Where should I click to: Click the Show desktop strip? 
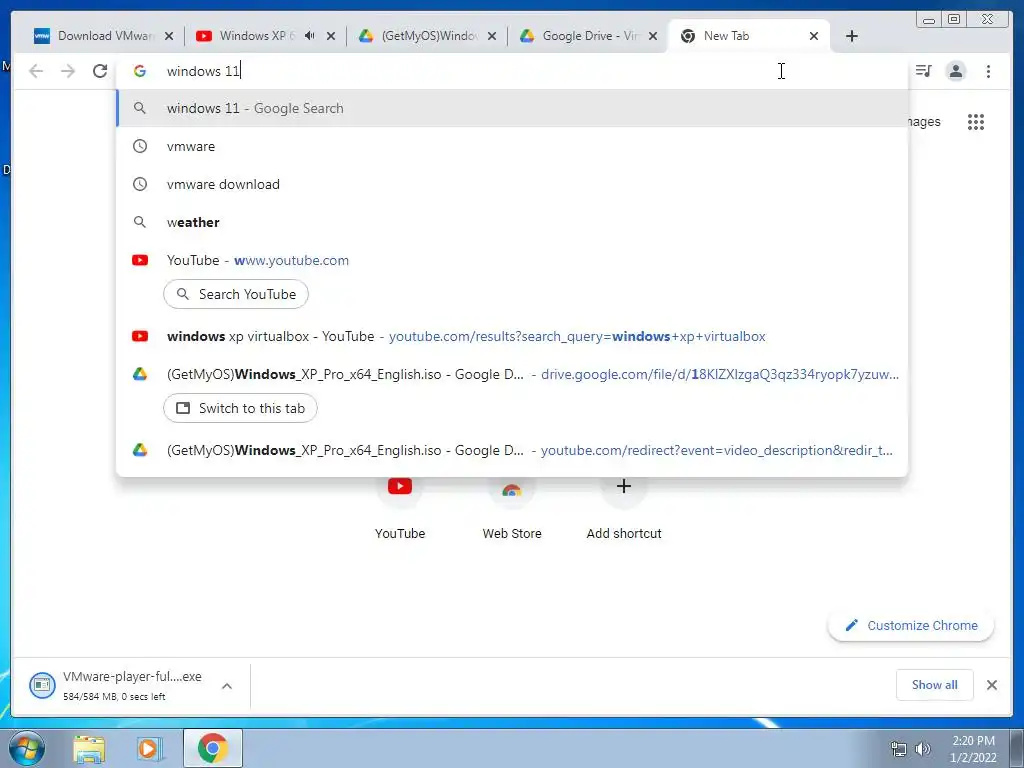(x=1017, y=748)
